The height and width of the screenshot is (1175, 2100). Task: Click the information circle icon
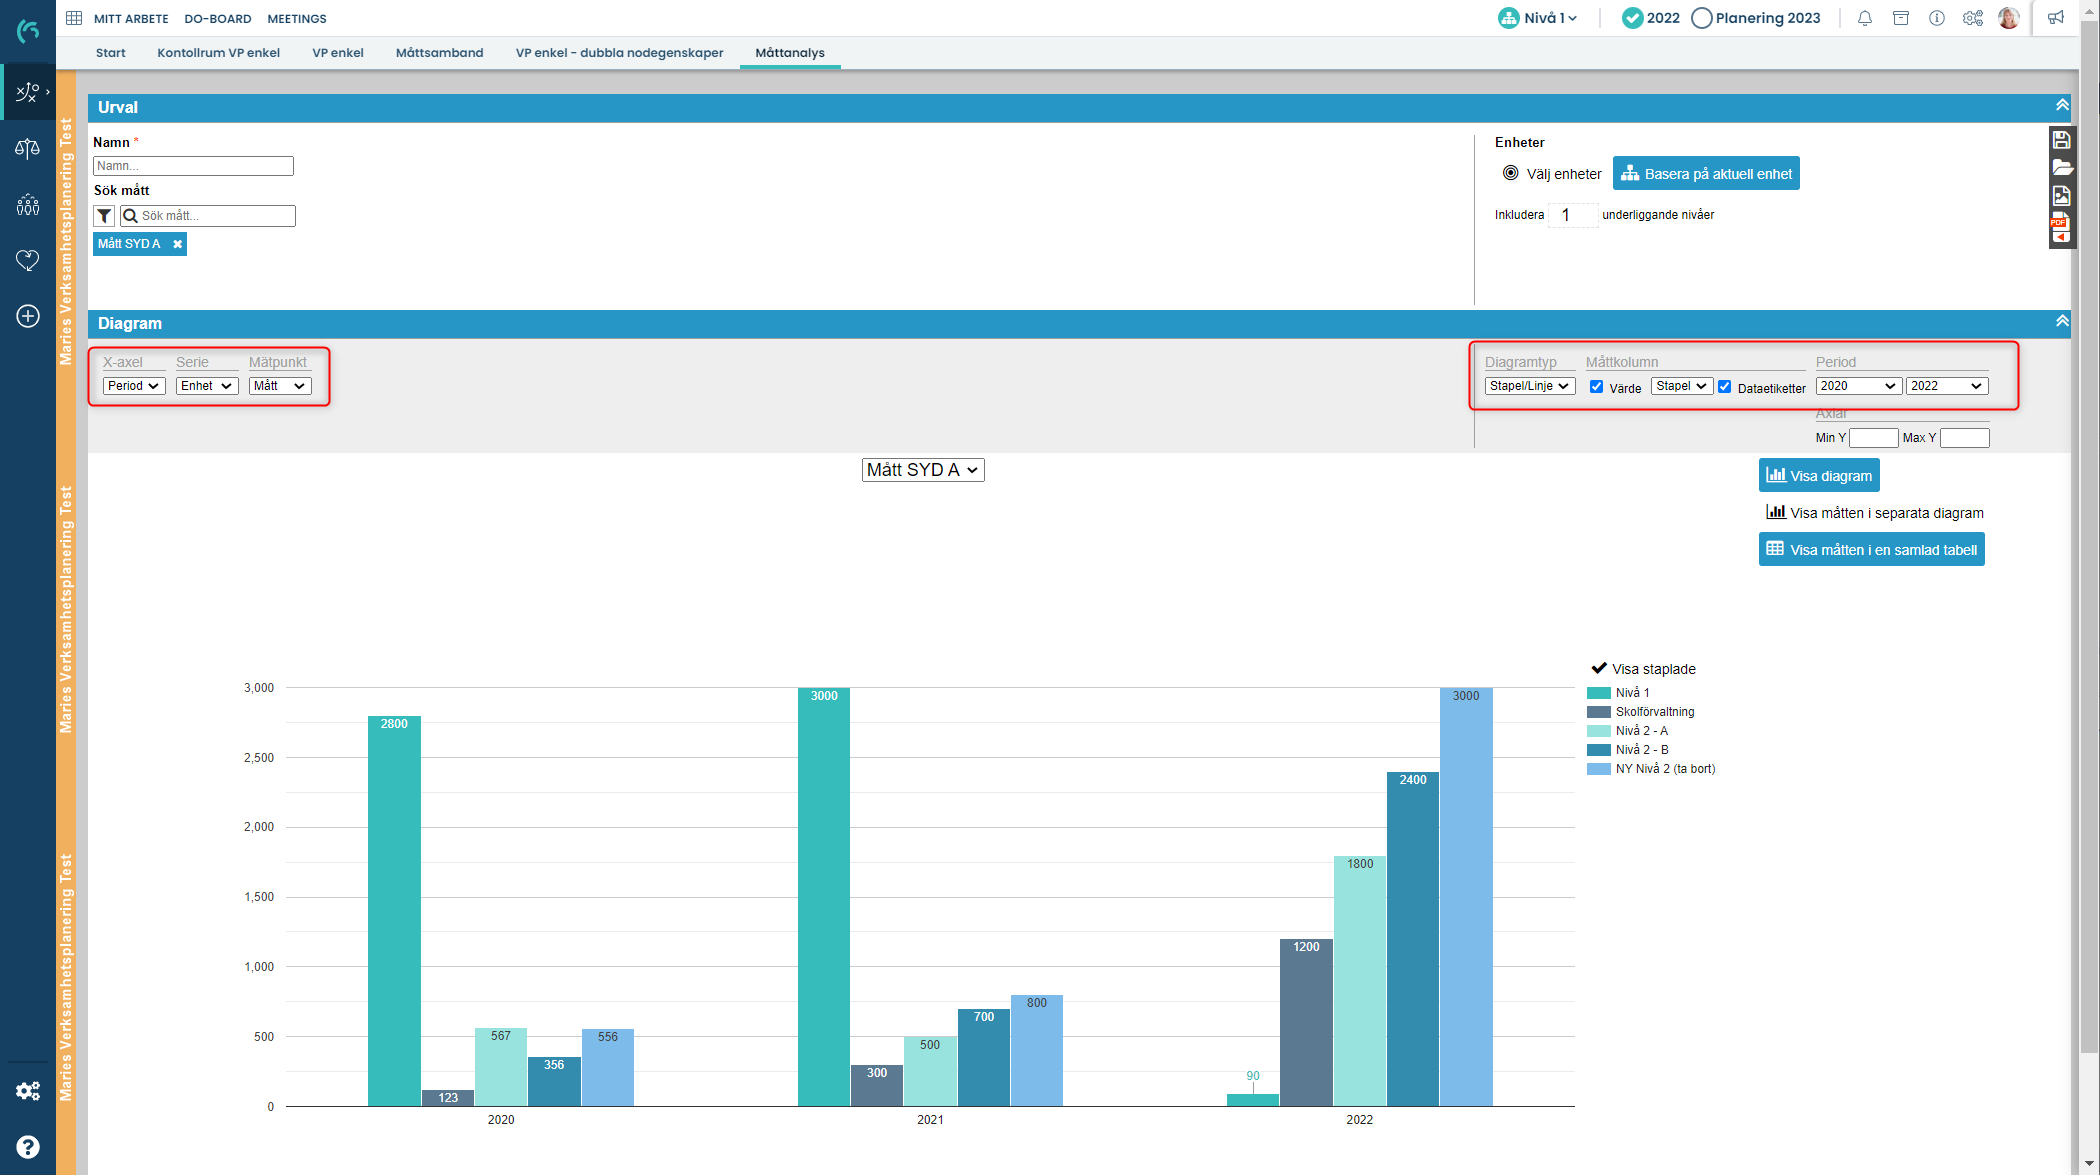pos(1937,18)
